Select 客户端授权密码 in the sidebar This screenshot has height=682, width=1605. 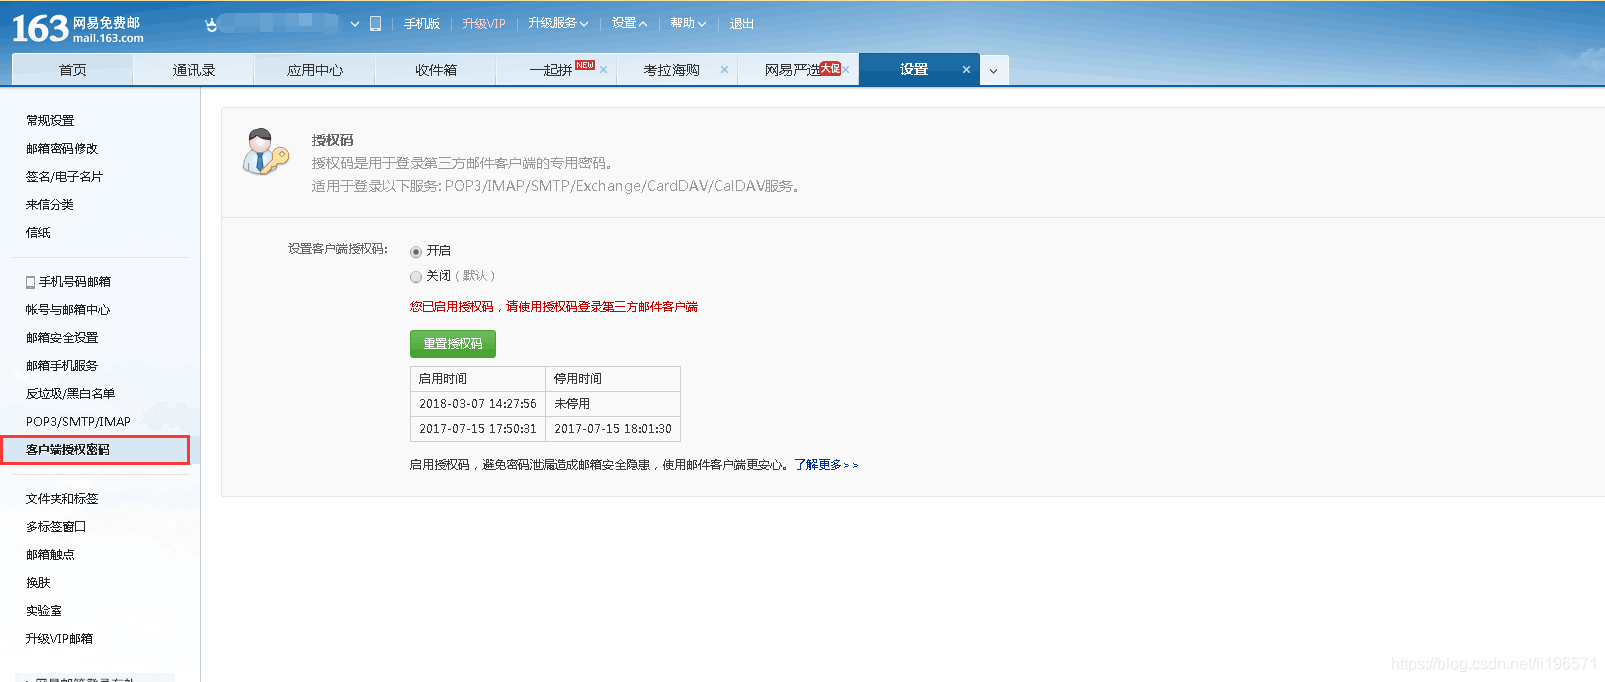coord(95,450)
